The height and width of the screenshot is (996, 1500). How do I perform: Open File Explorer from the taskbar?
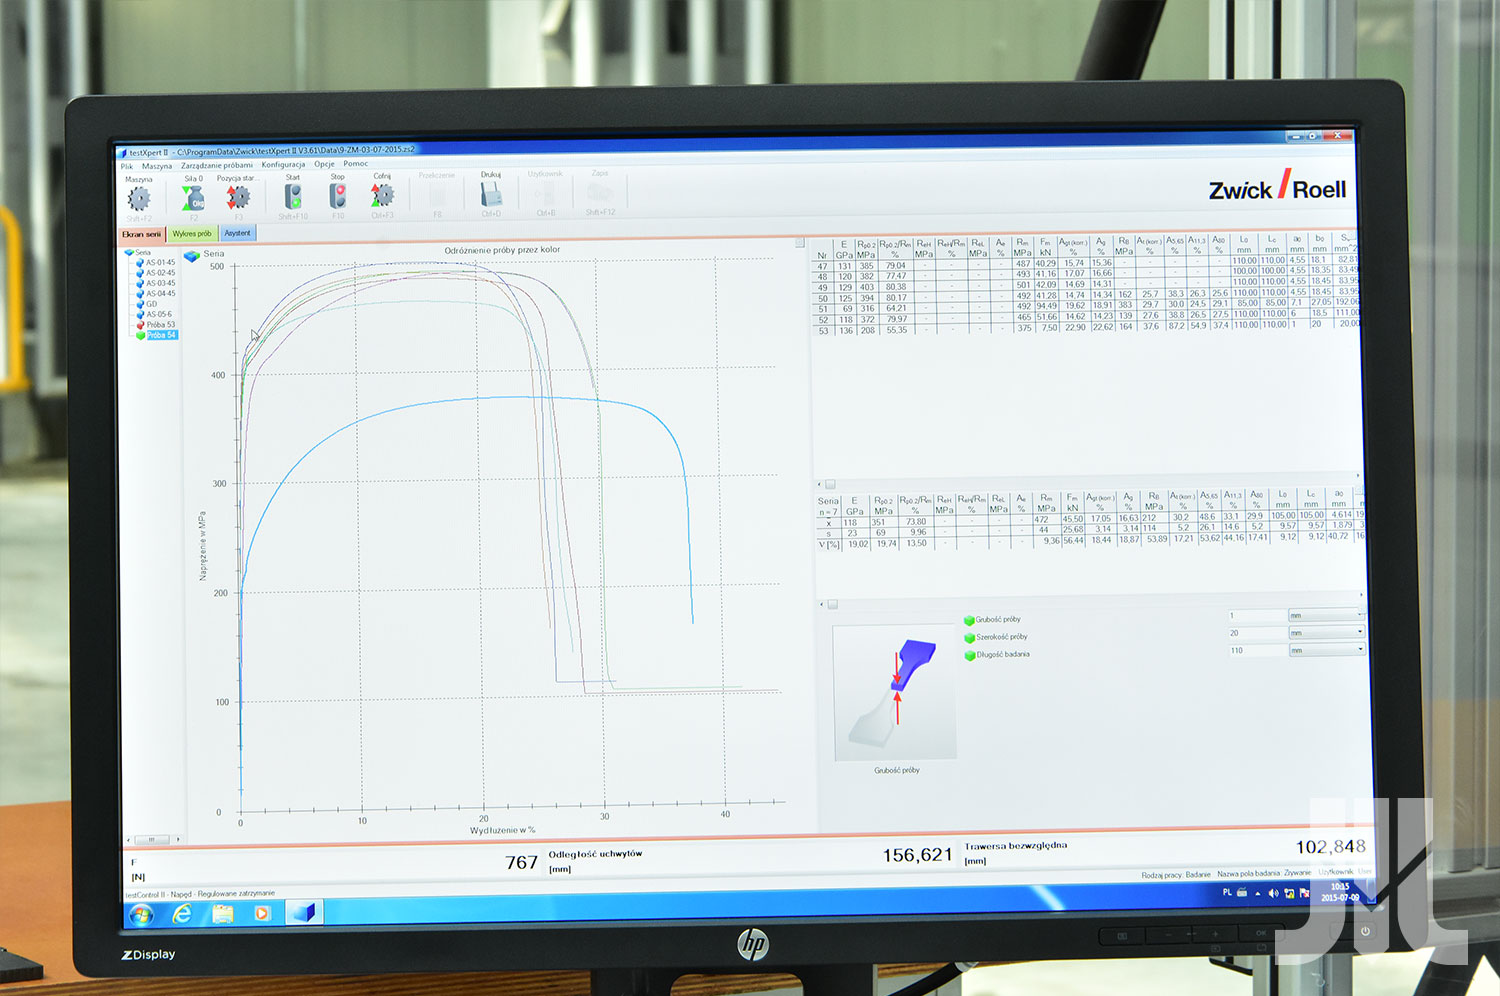tap(223, 913)
